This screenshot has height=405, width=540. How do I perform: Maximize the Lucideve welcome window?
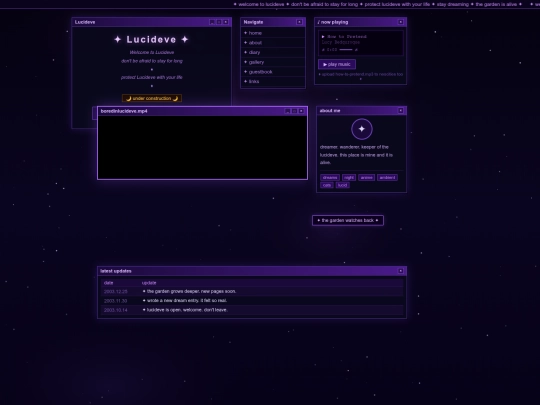219,22
